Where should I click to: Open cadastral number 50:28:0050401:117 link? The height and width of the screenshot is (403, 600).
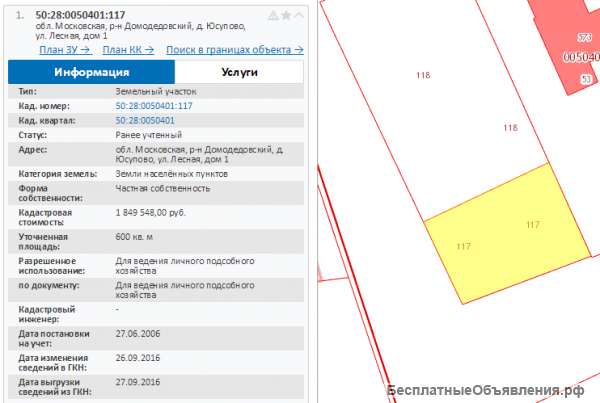pyautogui.click(x=154, y=105)
